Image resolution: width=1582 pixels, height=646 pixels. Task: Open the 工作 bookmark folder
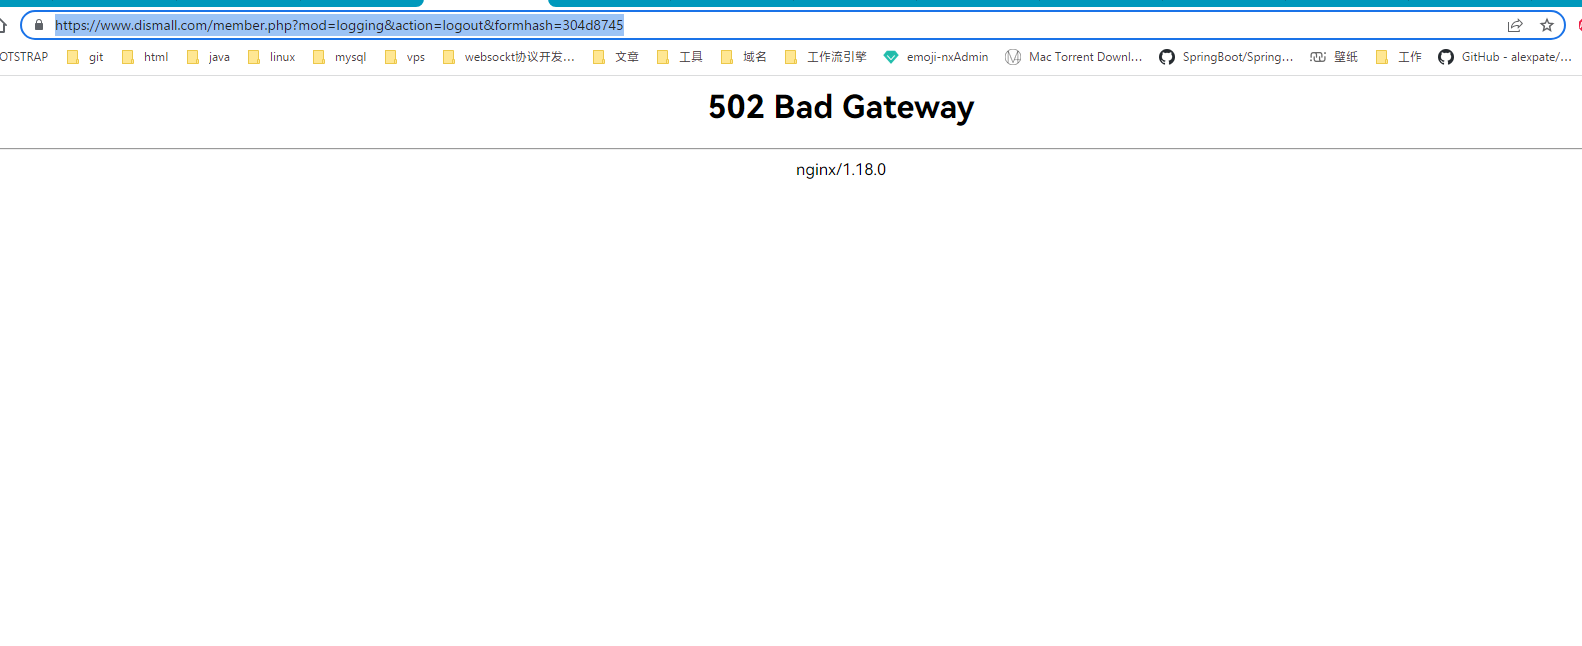click(1398, 57)
